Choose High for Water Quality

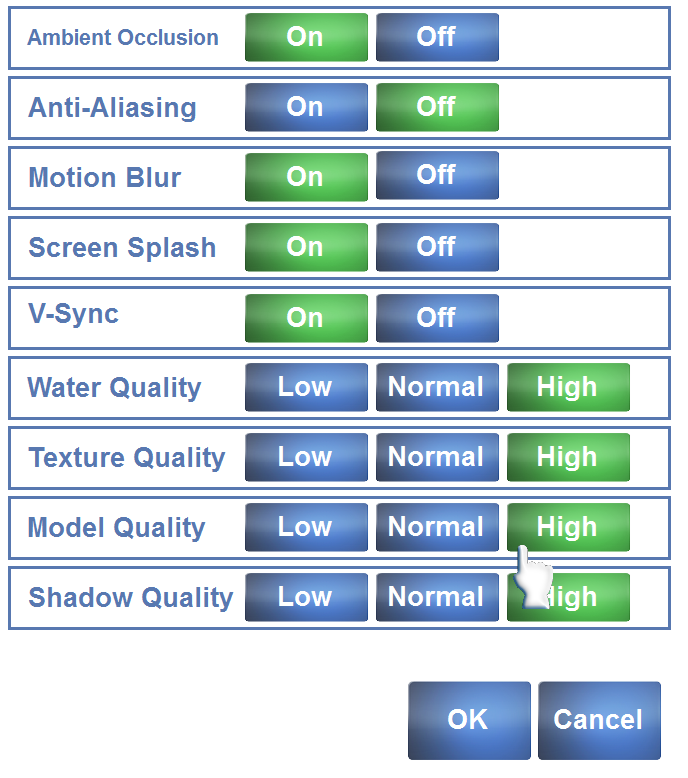[568, 388]
